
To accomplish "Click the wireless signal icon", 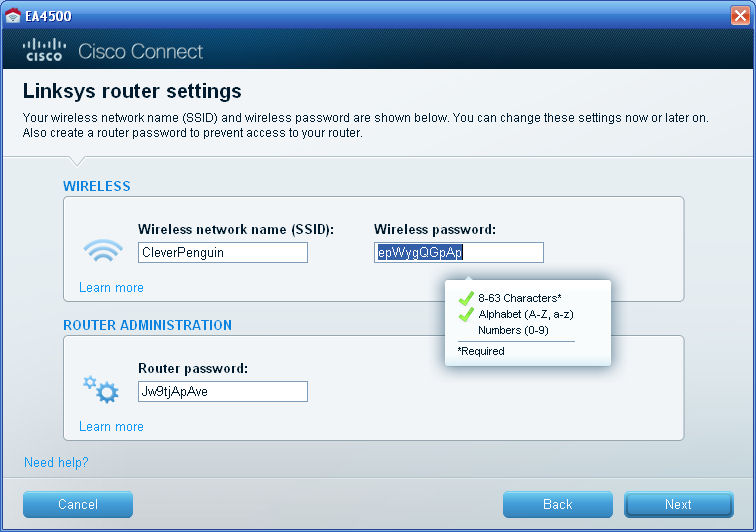I will (103, 250).
